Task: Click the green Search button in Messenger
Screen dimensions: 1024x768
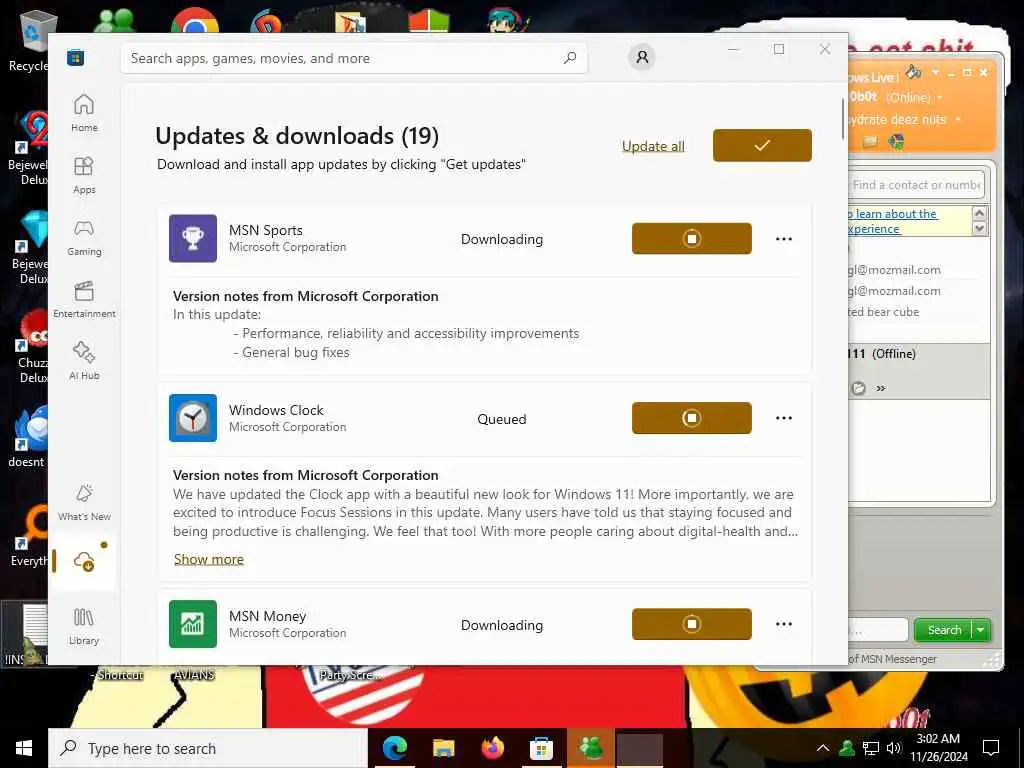Action: click(944, 630)
